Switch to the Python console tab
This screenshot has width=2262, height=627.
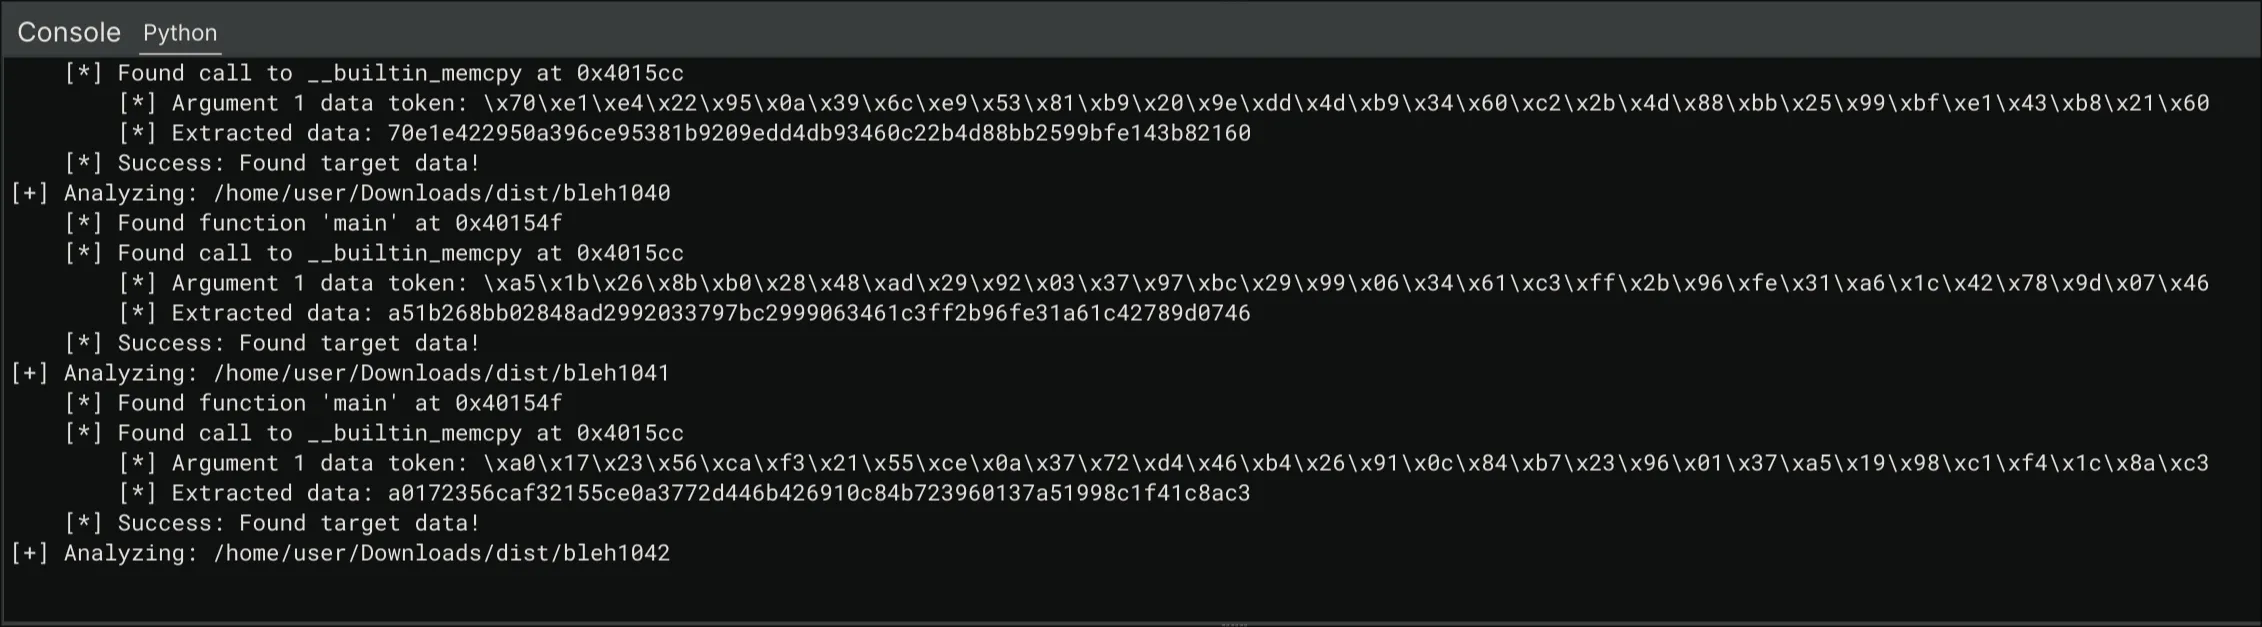(x=180, y=33)
